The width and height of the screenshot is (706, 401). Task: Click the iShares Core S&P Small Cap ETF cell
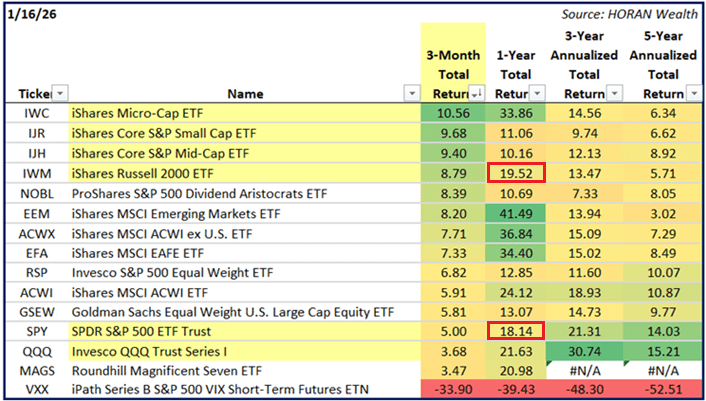coord(244,134)
